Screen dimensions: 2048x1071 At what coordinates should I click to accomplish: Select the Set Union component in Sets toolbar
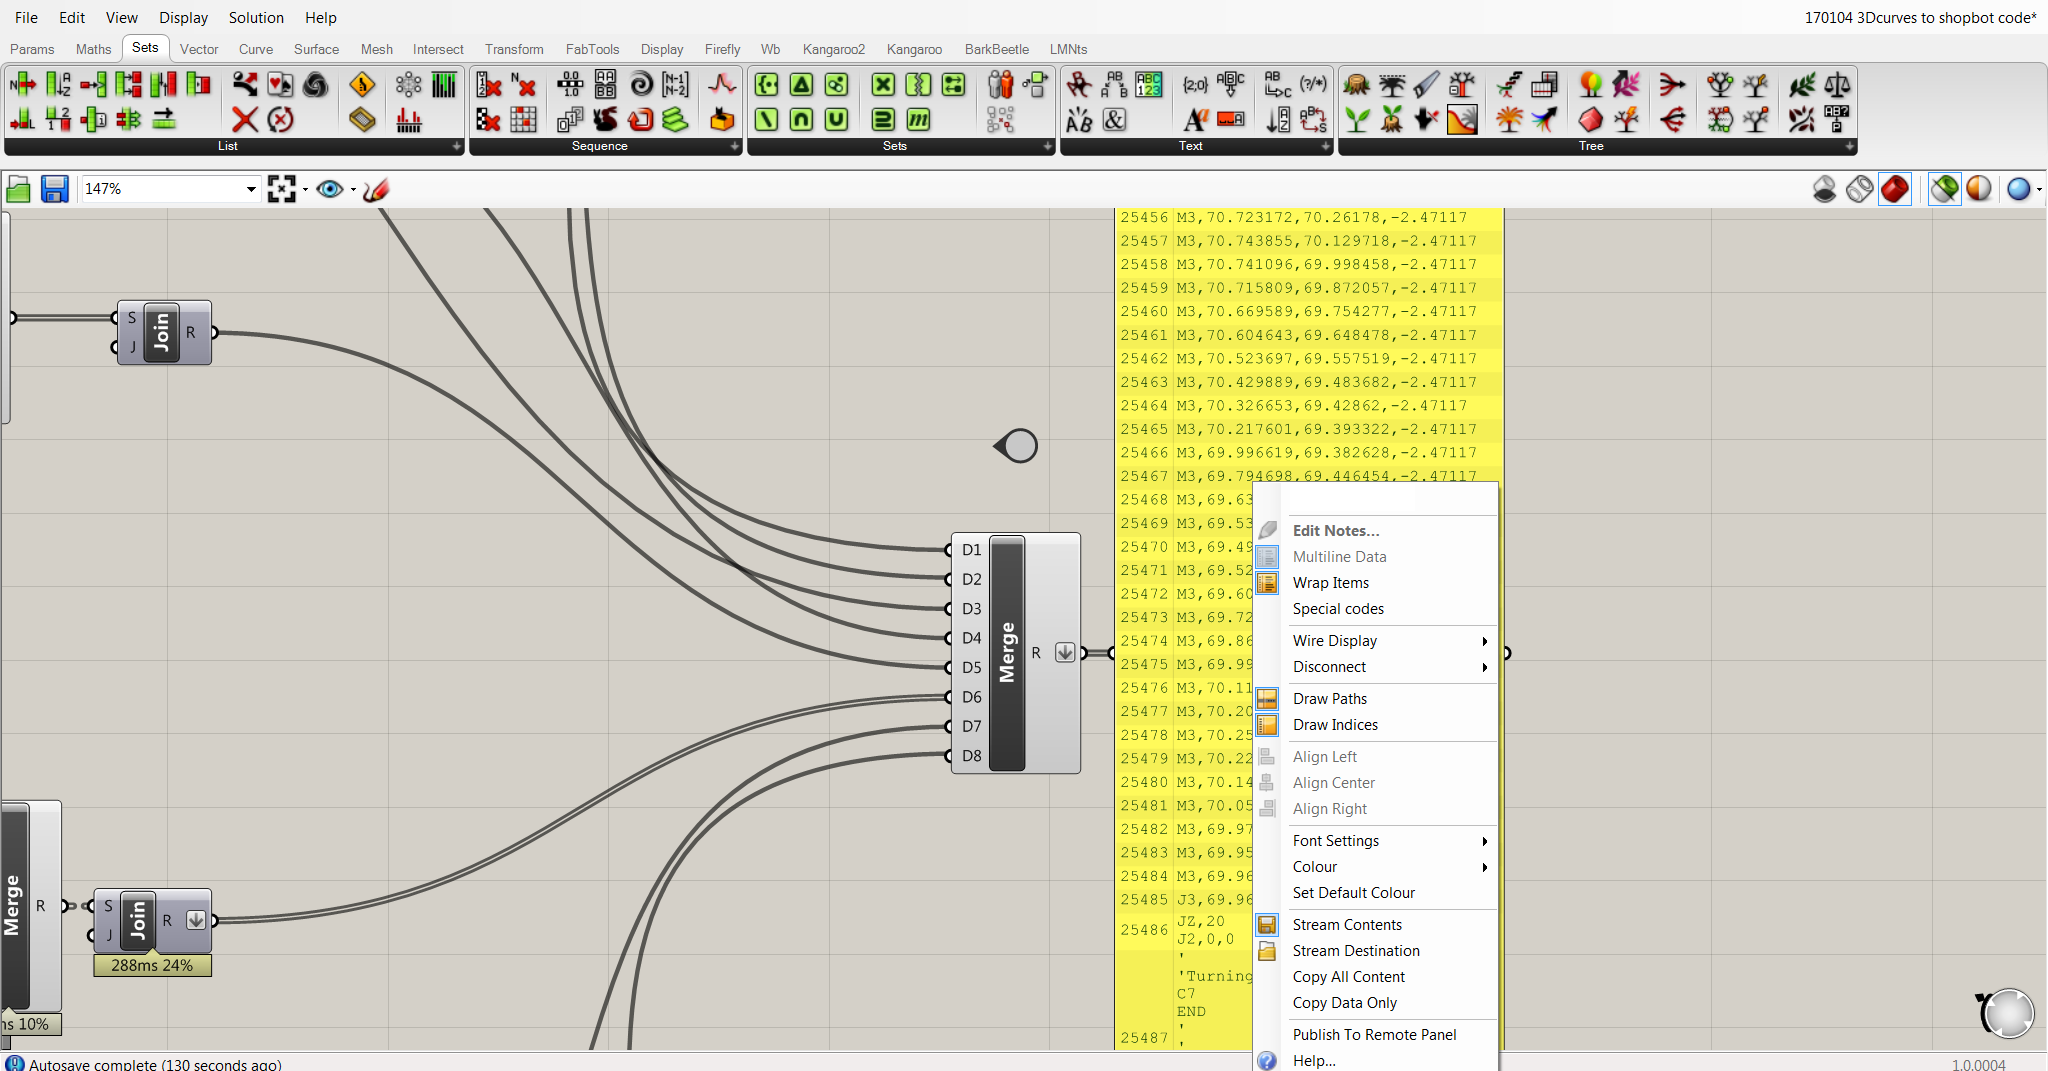click(x=836, y=119)
